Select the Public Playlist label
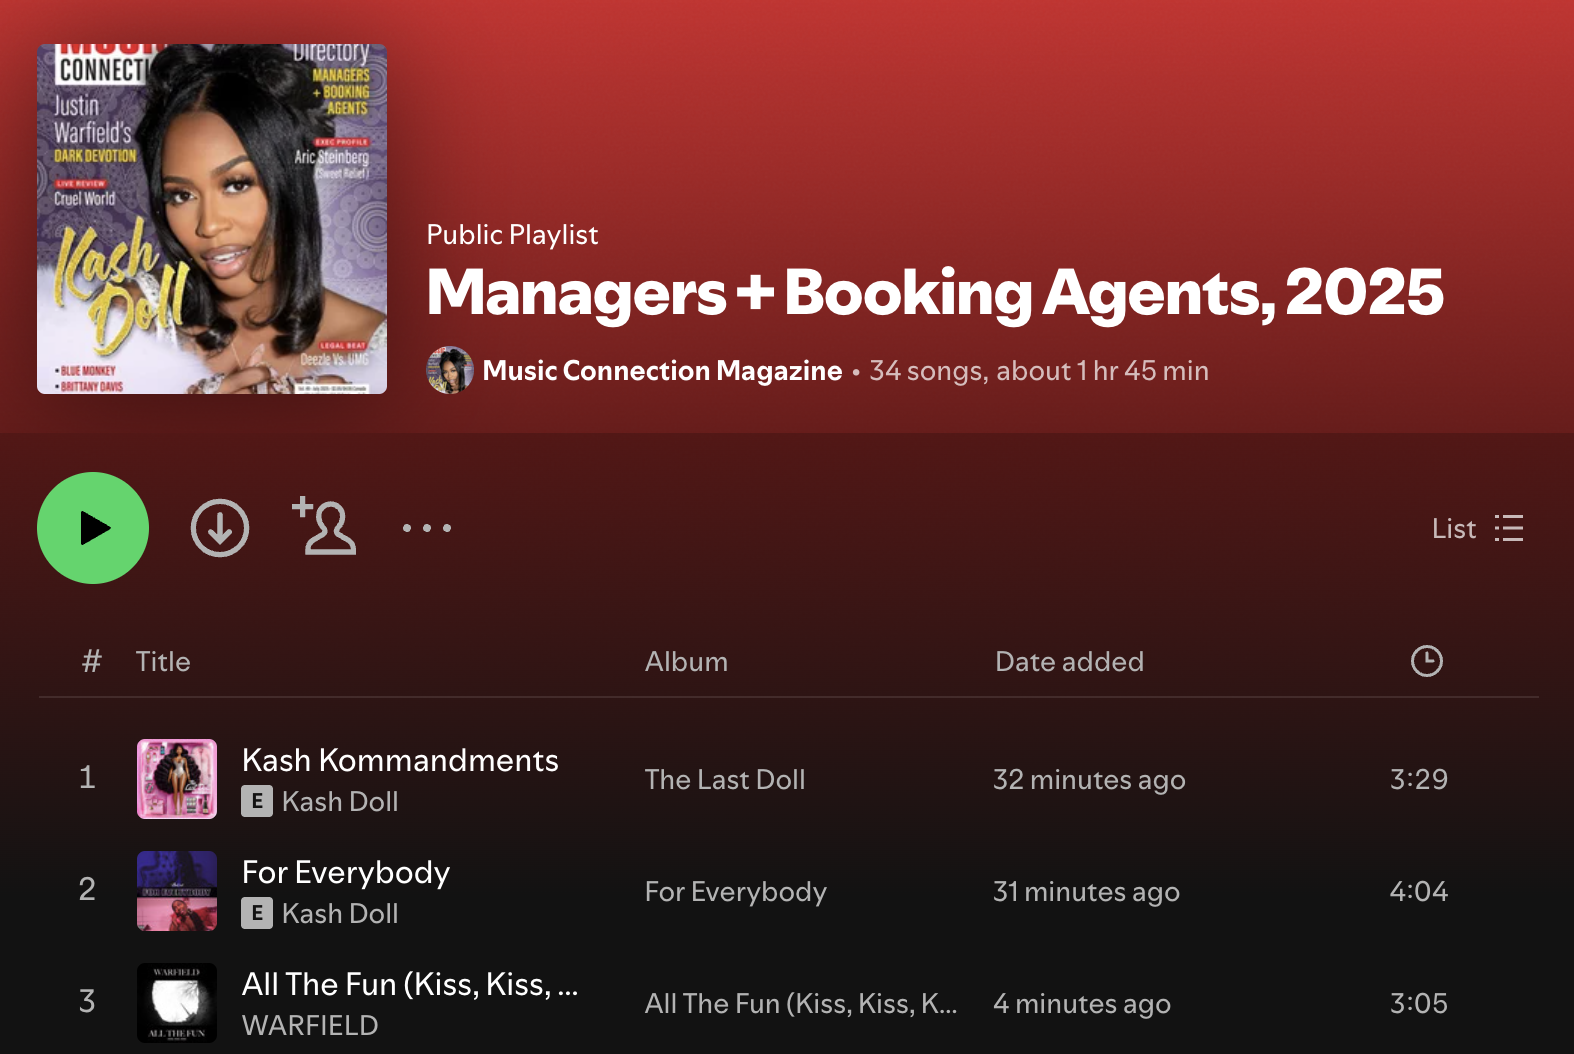 512,234
